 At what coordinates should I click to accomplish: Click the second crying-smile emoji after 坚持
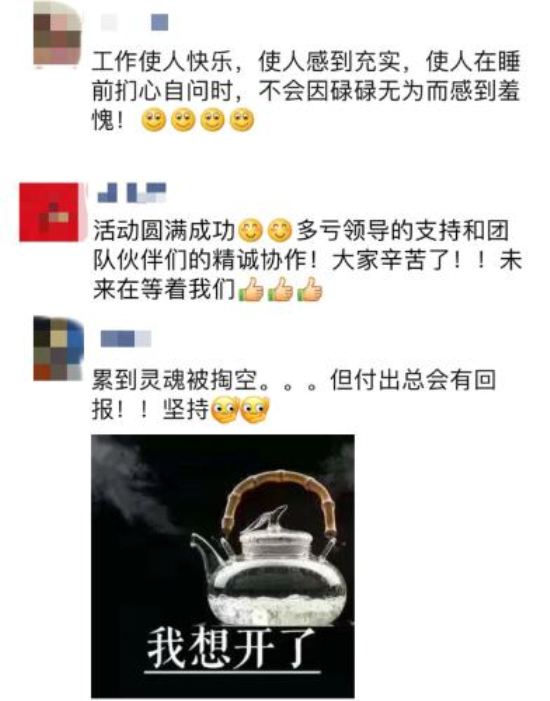[x=255, y=410]
